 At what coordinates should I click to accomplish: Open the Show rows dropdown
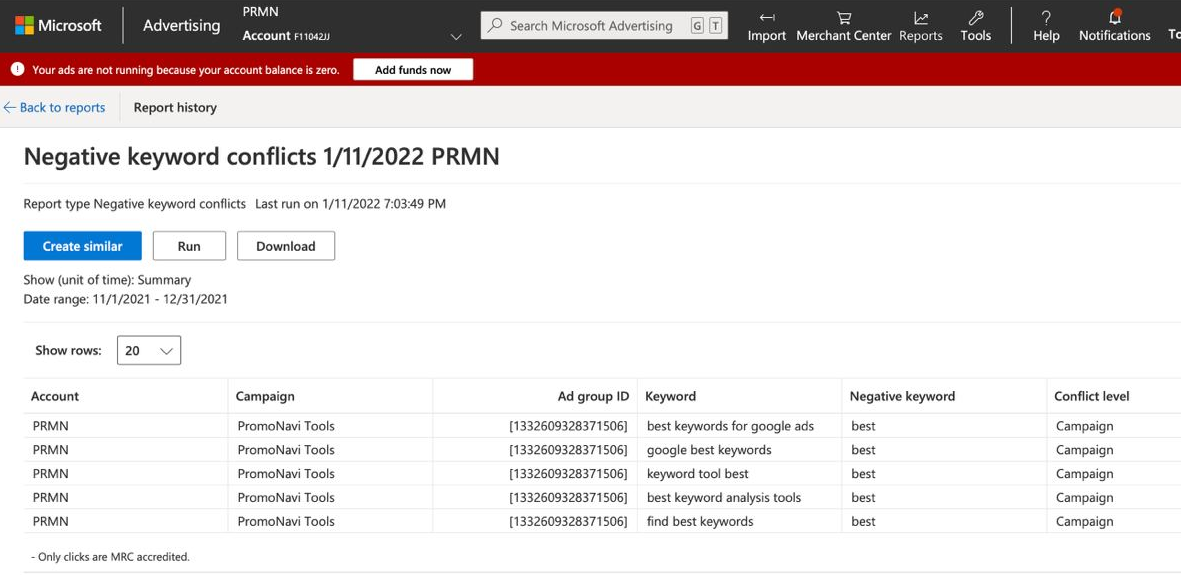coord(149,350)
